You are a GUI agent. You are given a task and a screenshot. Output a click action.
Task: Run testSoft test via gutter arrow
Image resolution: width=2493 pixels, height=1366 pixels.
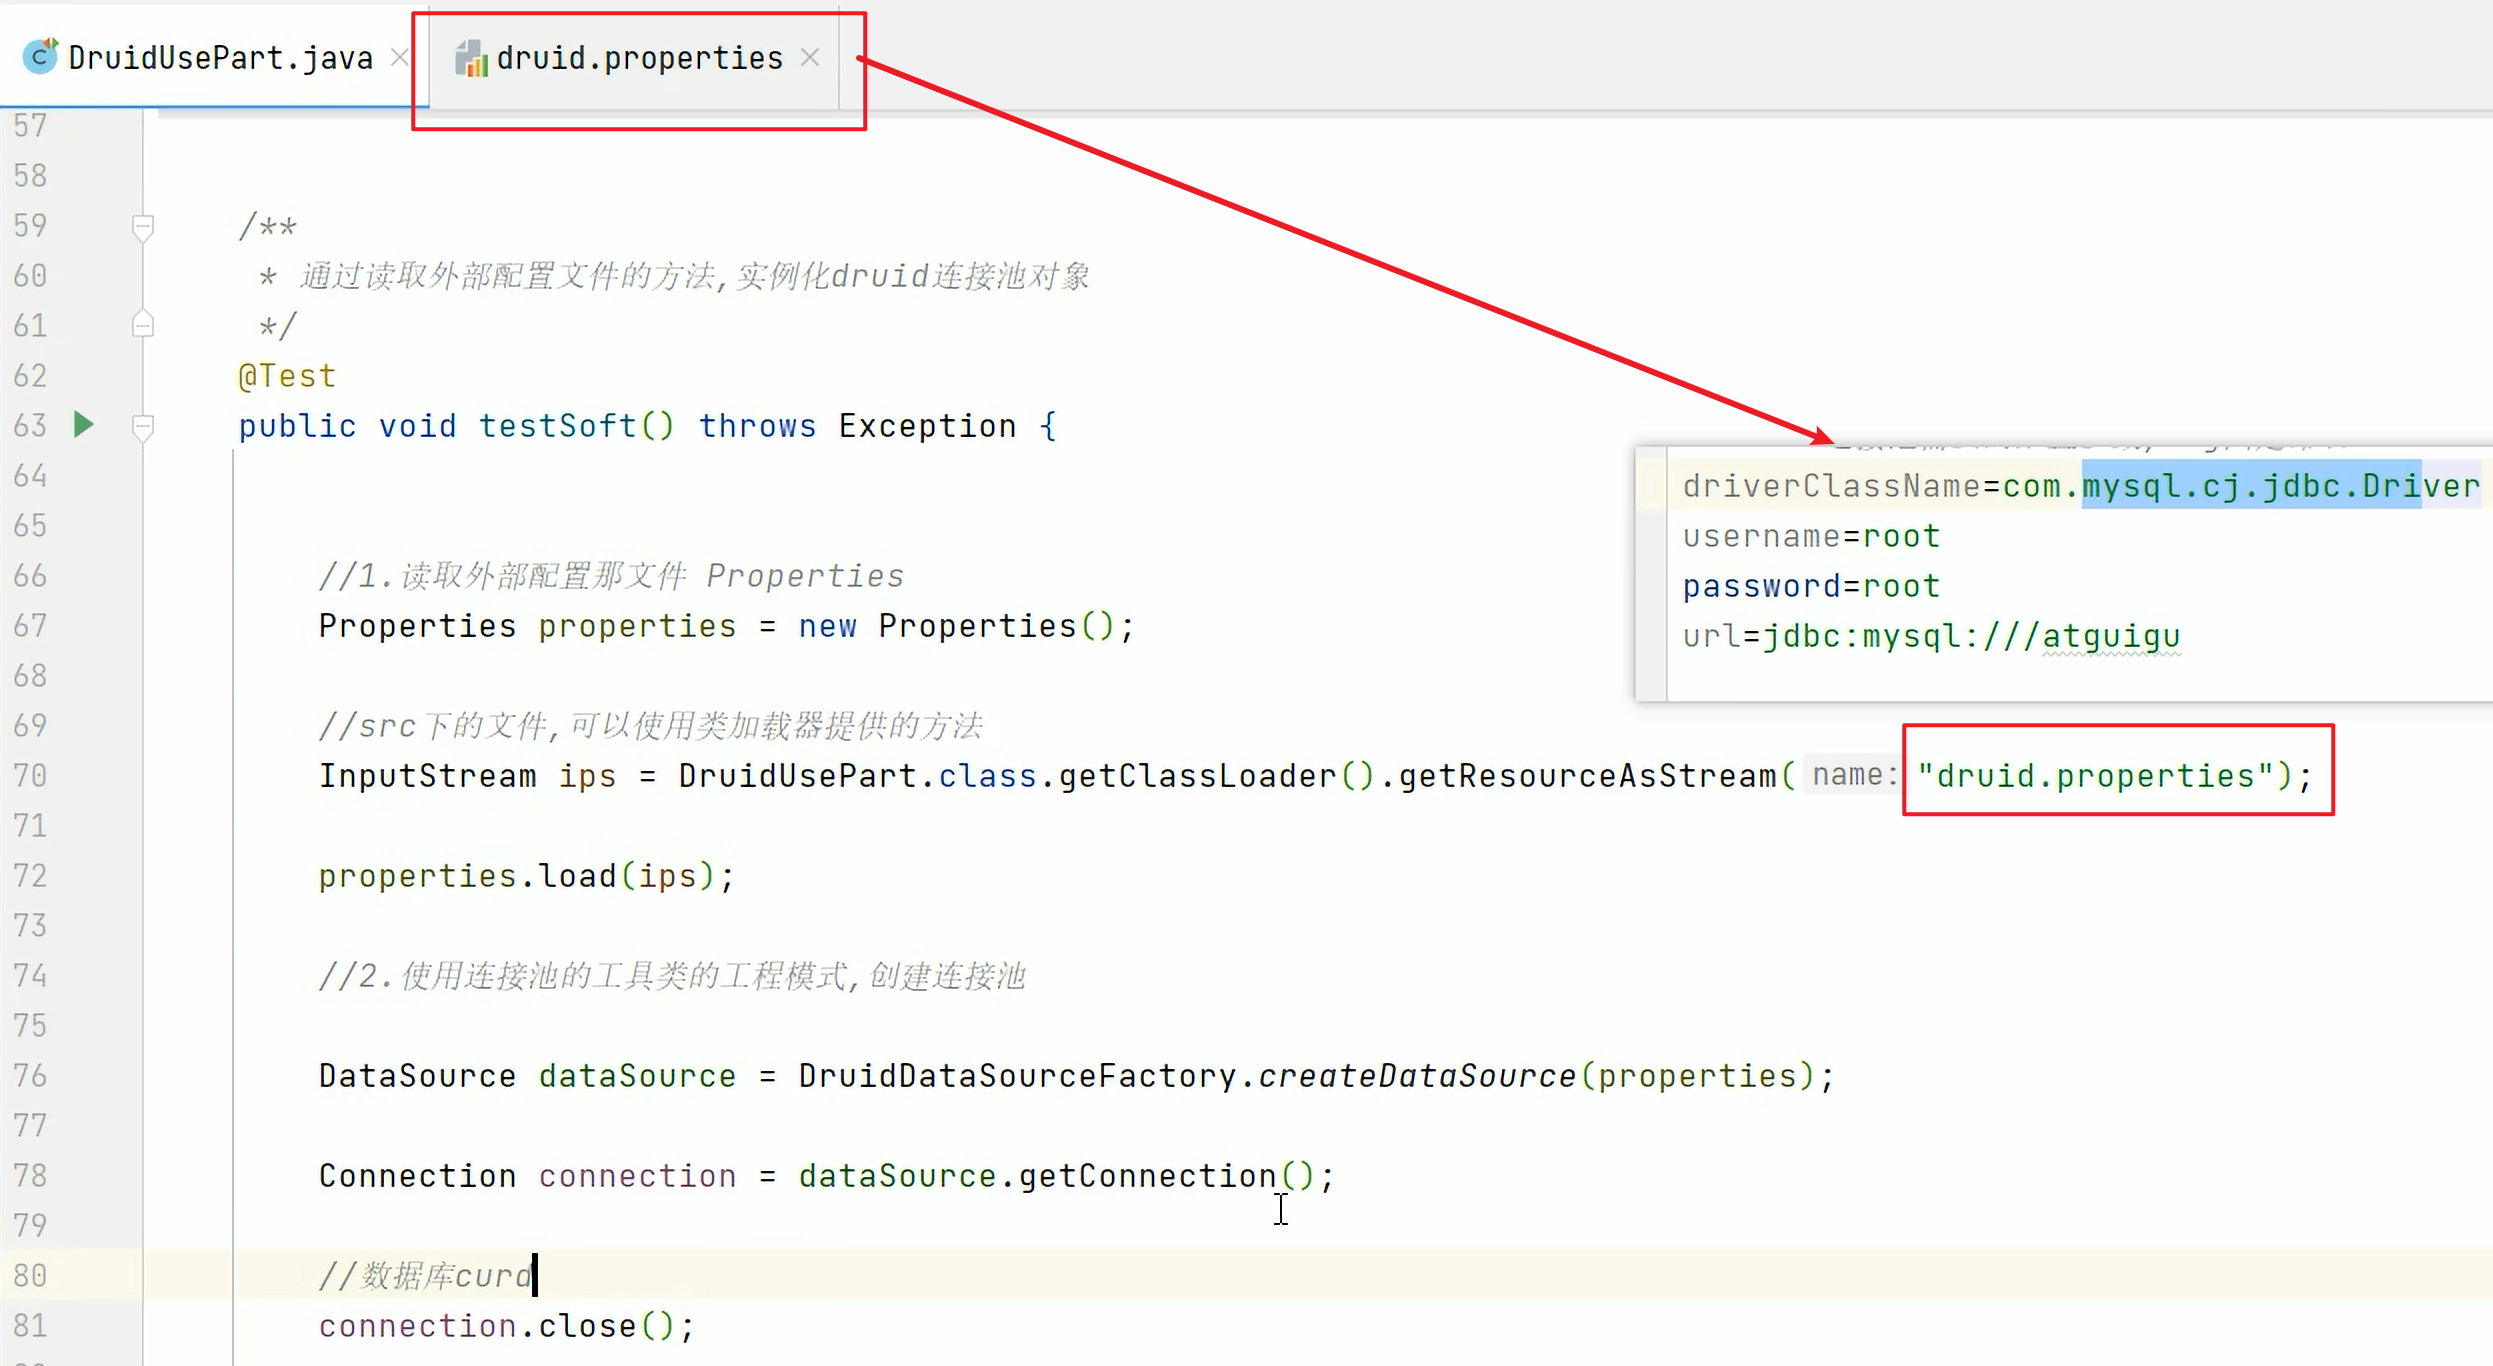click(x=84, y=425)
